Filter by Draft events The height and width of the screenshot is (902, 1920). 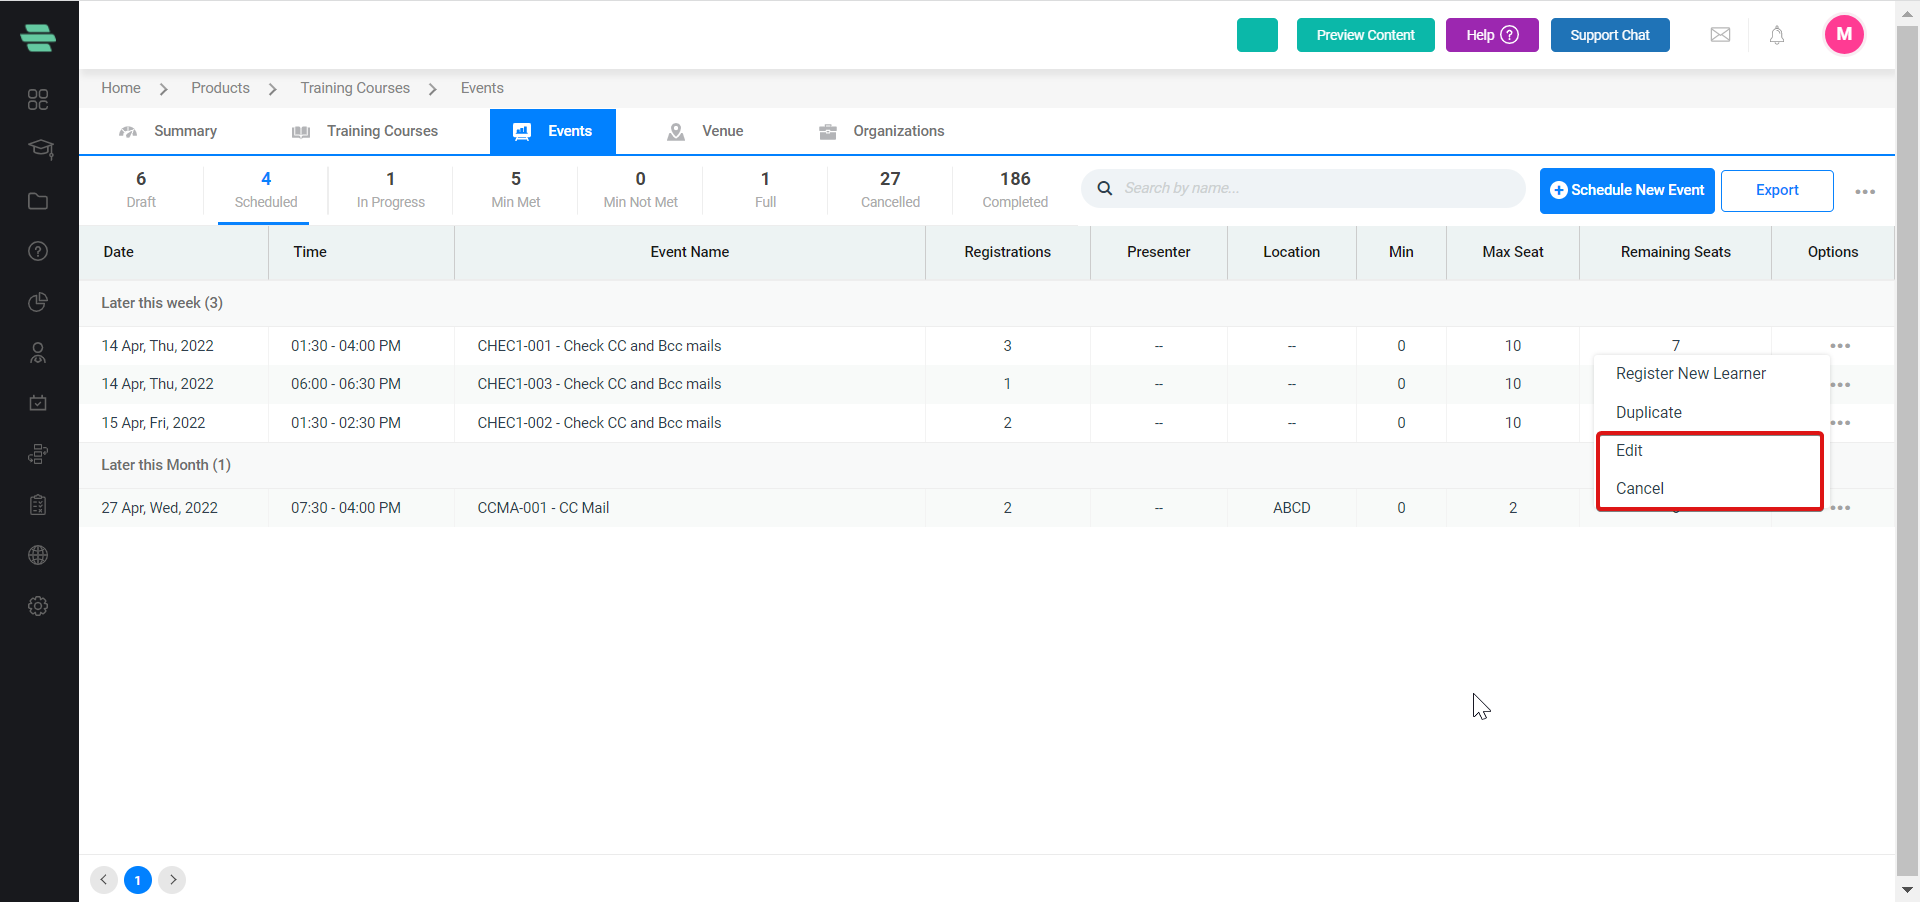[141, 190]
